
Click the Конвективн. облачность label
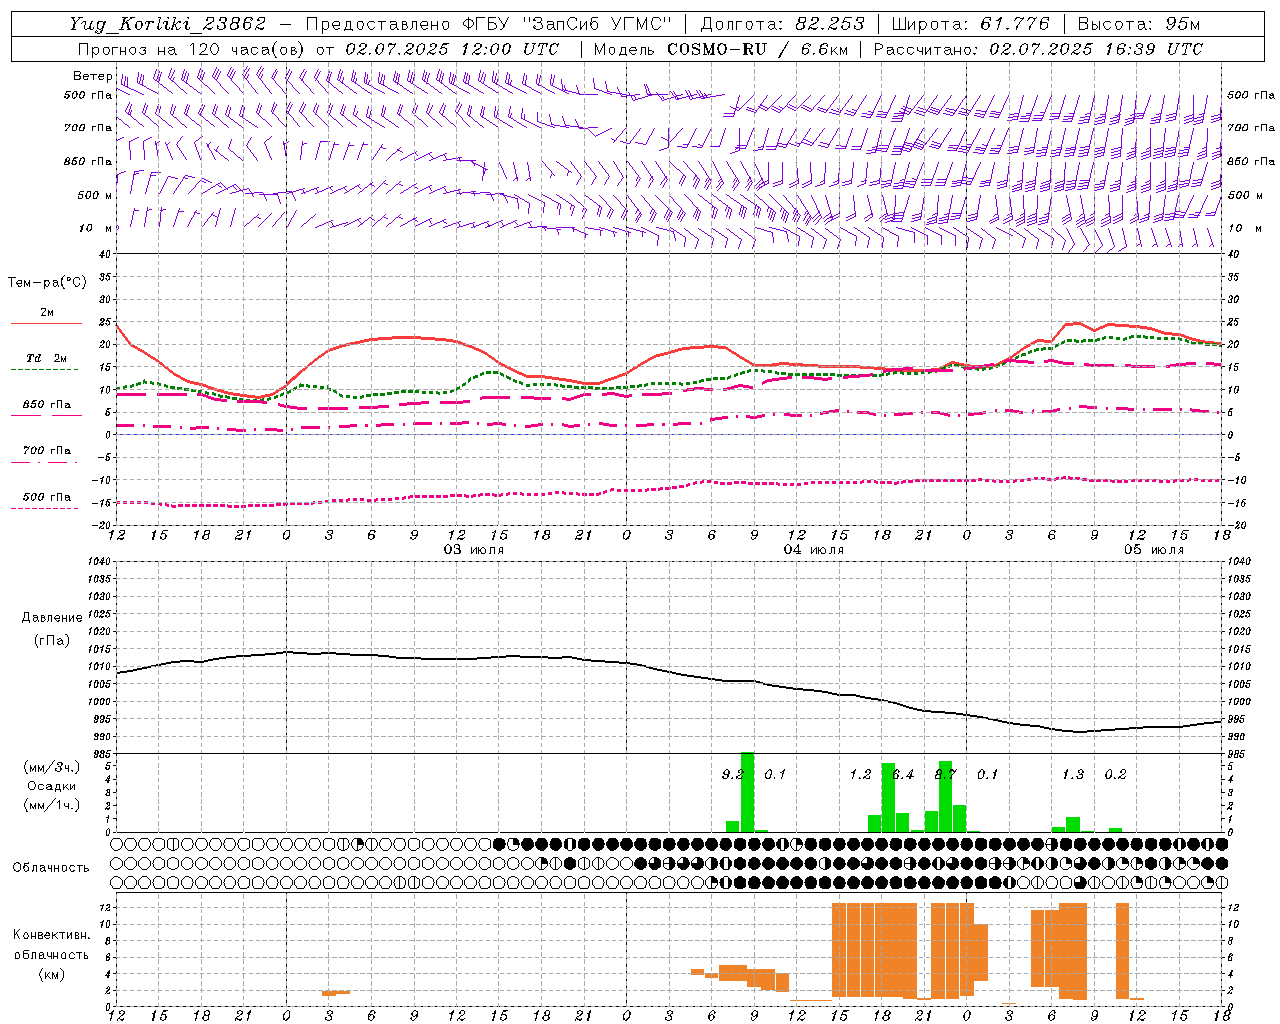coord(51,945)
